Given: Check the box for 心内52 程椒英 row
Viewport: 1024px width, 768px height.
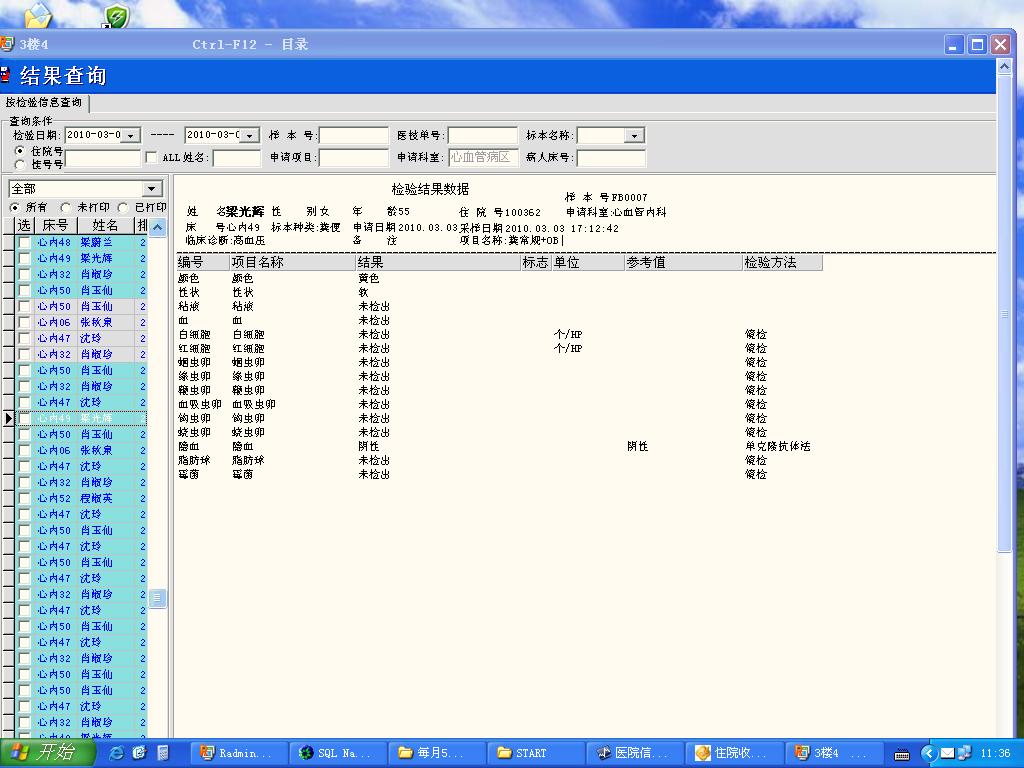Looking at the screenshot, I should [x=24, y=498].
